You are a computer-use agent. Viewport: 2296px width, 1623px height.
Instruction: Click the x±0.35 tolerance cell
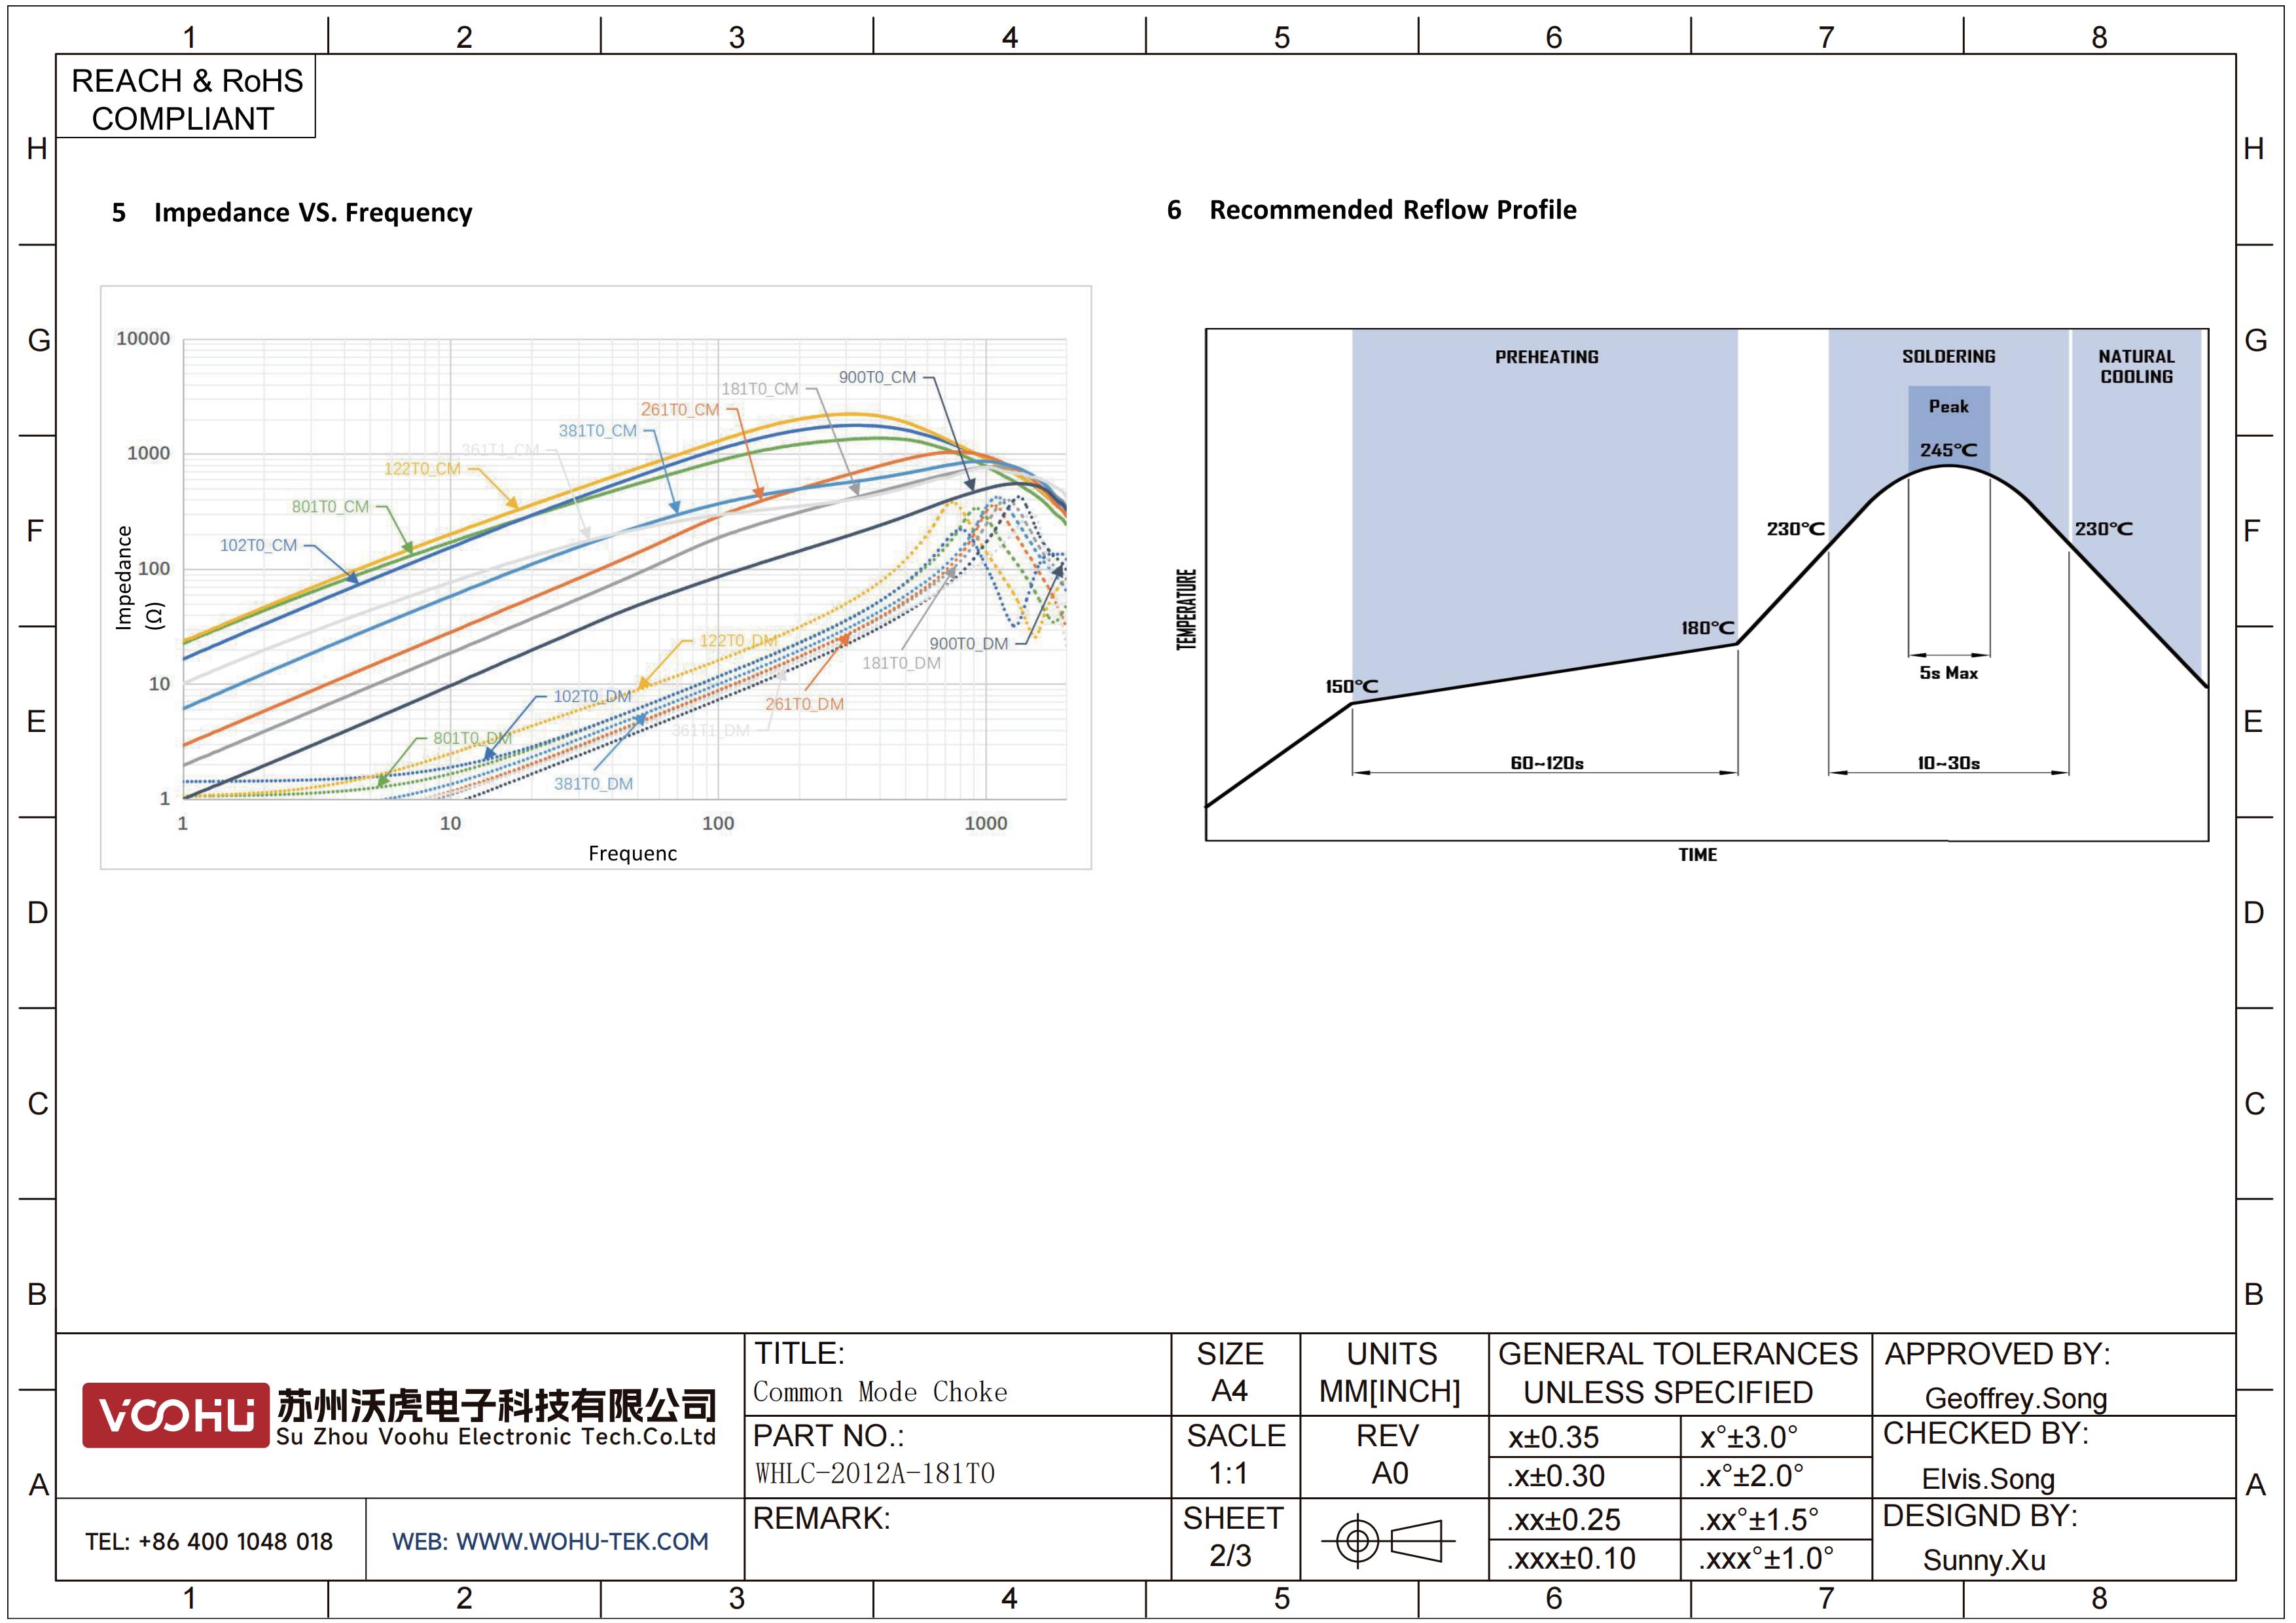(x=1584, y=1437)
